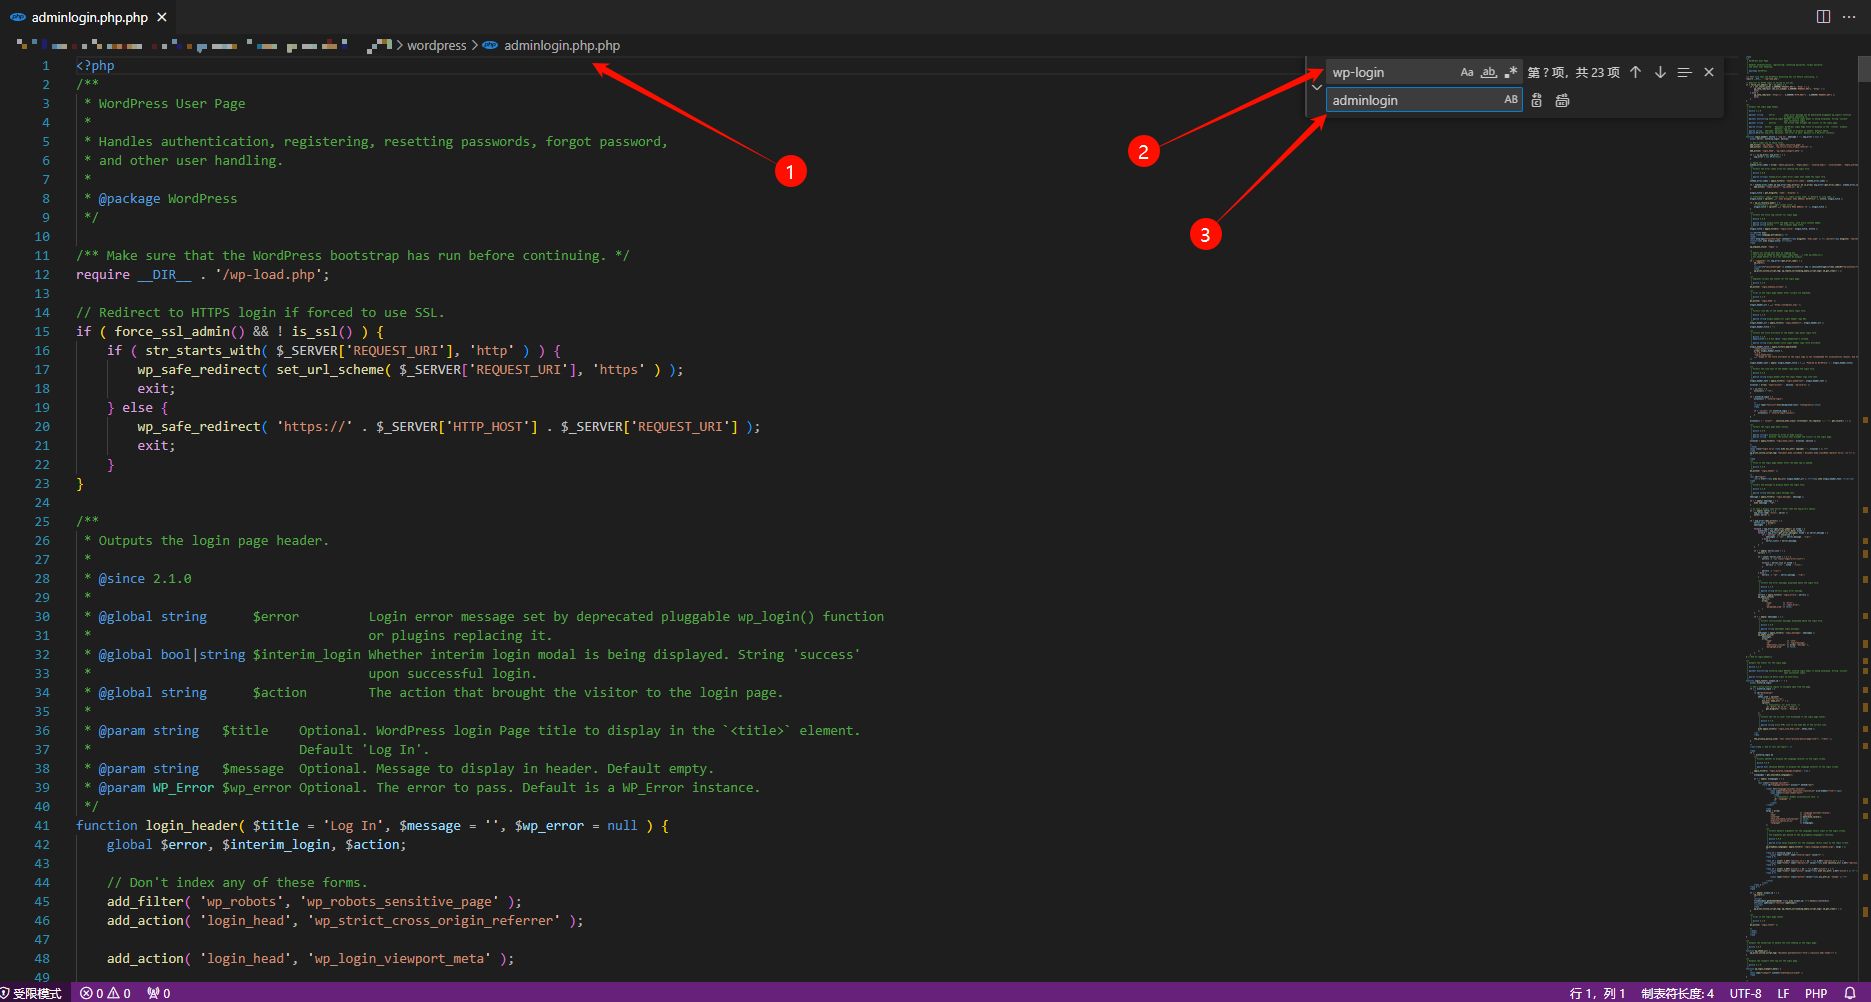1871x1002 pixels.
Task: Change the LF end-of-line sequence
Action: click(1783, 993)
